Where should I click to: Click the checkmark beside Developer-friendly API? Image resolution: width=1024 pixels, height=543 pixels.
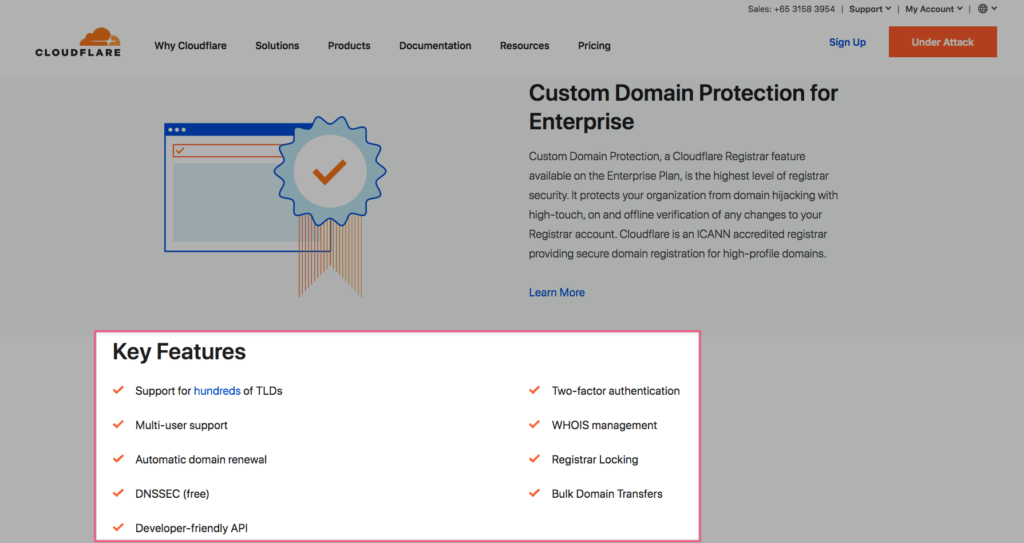coord(118,527)
